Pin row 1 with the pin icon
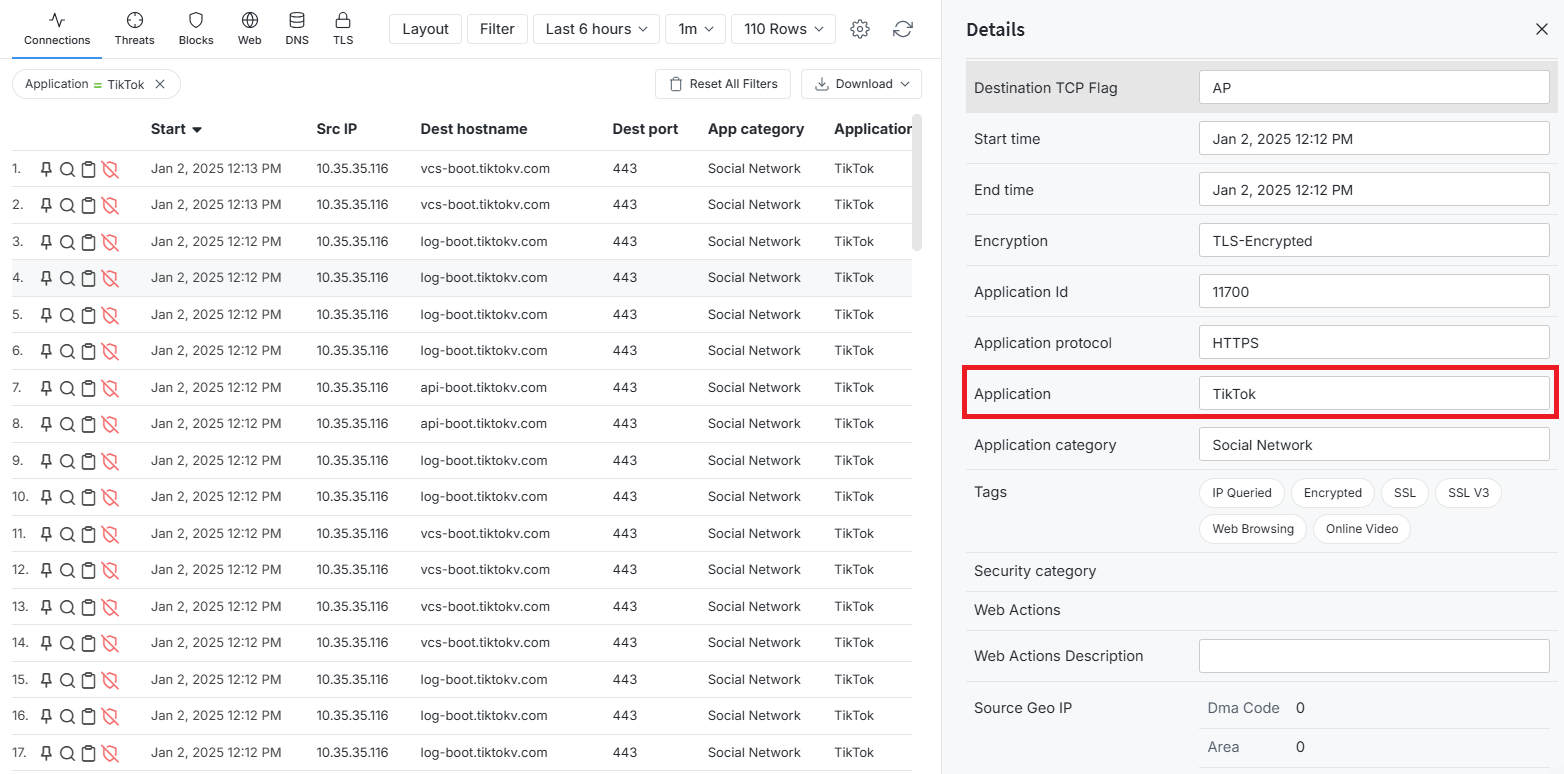This screenshot has height=774, width=1564. tap(46, 169)
